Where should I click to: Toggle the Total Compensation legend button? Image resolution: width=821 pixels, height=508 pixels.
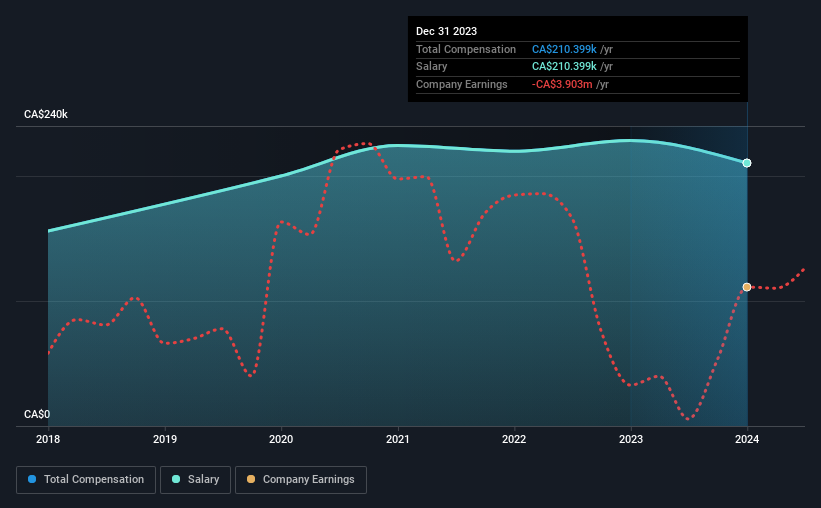pyautogui.click(x=86, y=480)
